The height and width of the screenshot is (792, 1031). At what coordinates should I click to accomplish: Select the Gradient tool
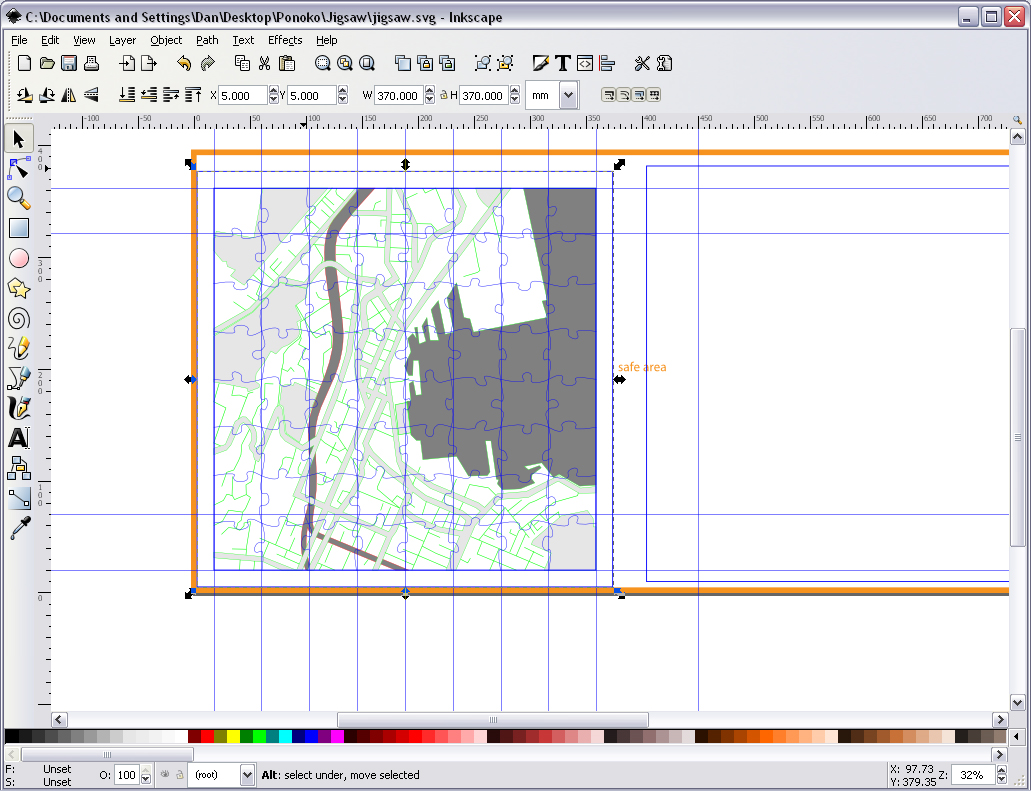point(18,498)
